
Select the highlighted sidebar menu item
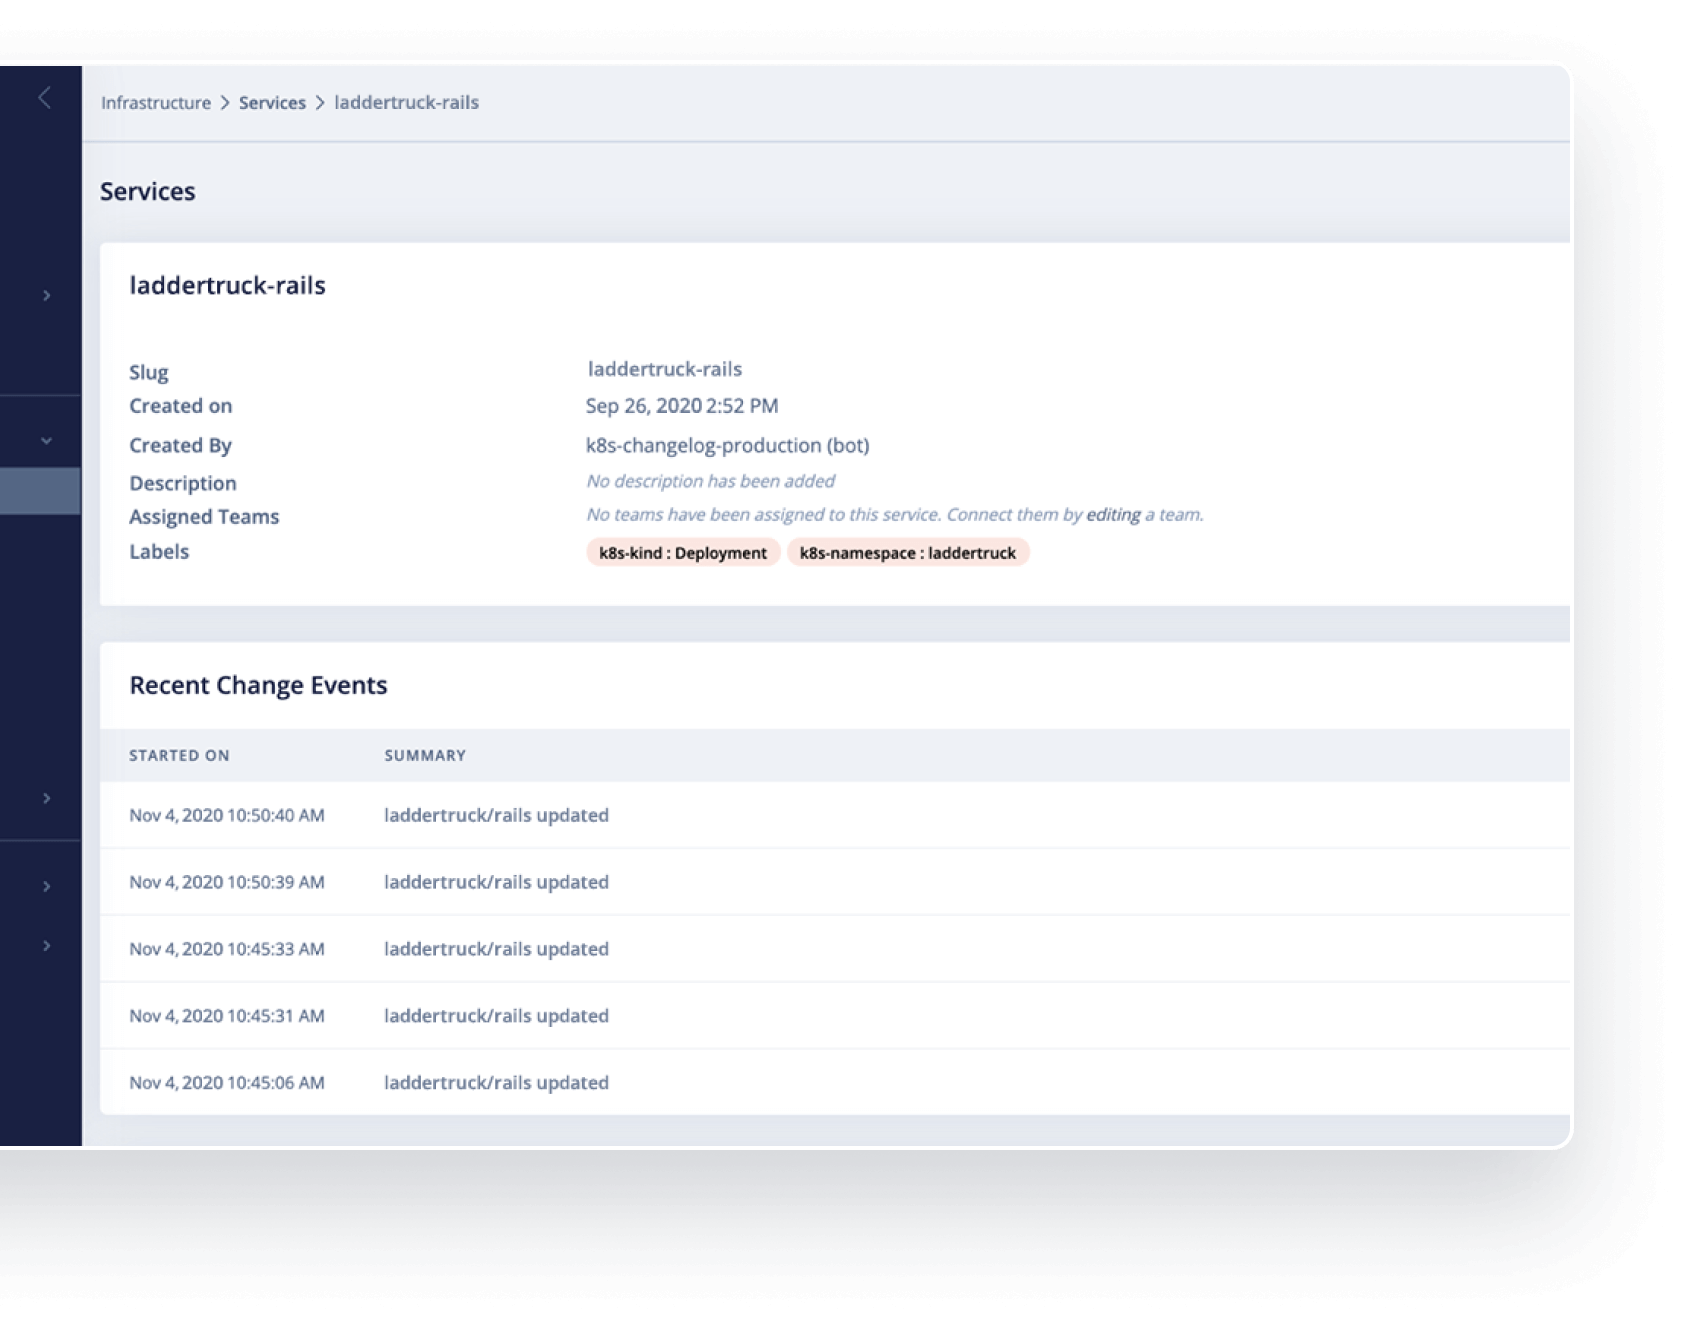pyautogui.click(x=40, y=491)
